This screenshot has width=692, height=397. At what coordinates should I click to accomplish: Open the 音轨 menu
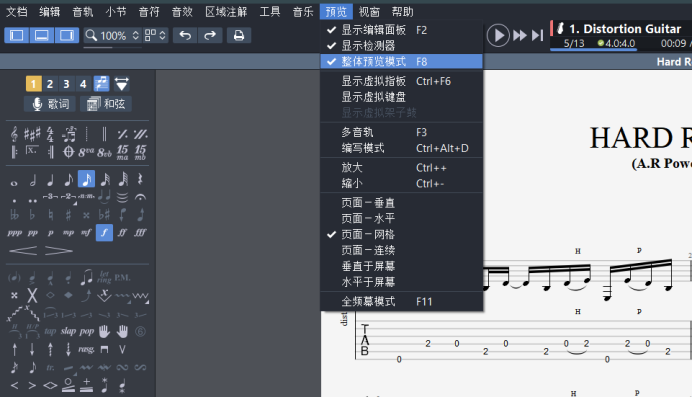pyautogui.click(x=83, y=11)
